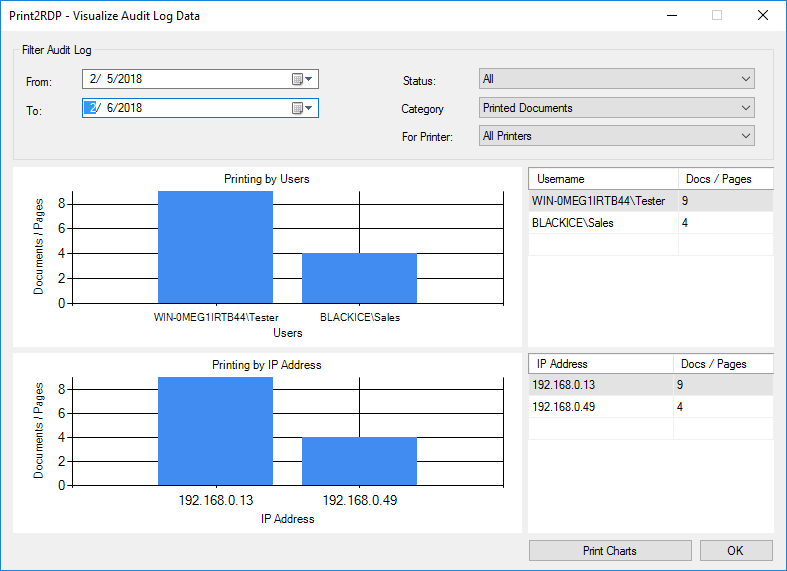This screenshot has height=571, width=787.
Task: Click the 192.168.0.13 bar in IP chart
Action: [215, 432]
